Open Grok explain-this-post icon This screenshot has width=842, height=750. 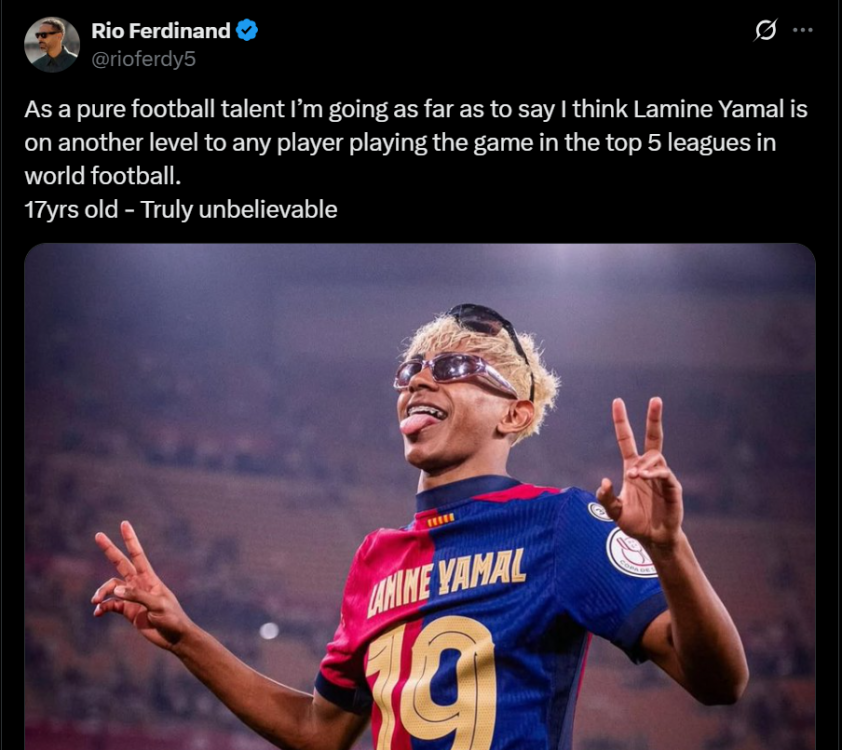pos(765,30)
